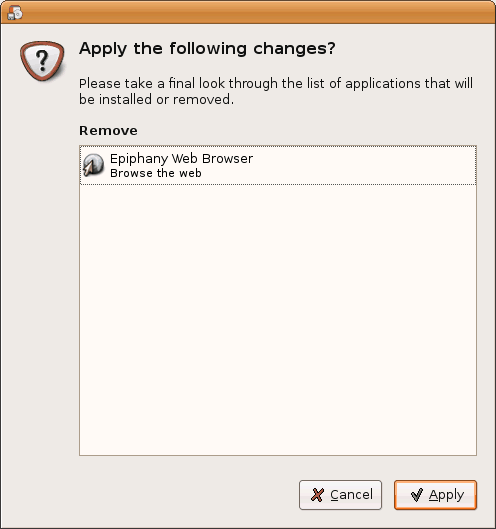The image size is (496, 529).
Task: Click the word 'Apply' on the confirm button
Action: coord(446,495)
